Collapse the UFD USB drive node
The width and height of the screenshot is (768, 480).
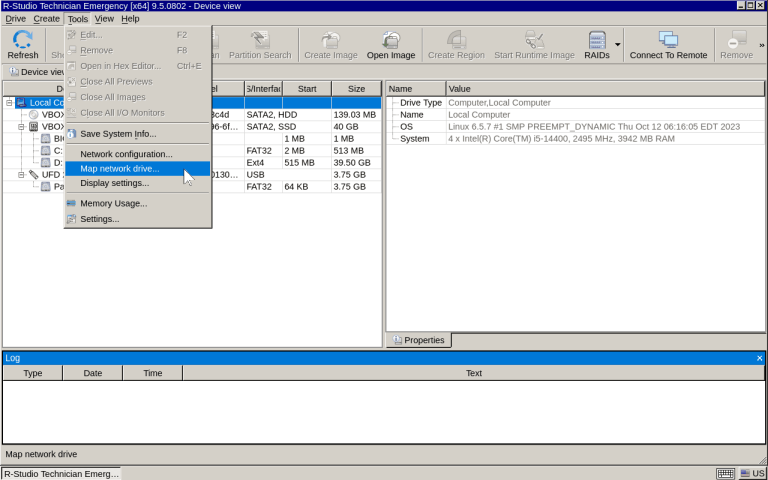[21, 175]
